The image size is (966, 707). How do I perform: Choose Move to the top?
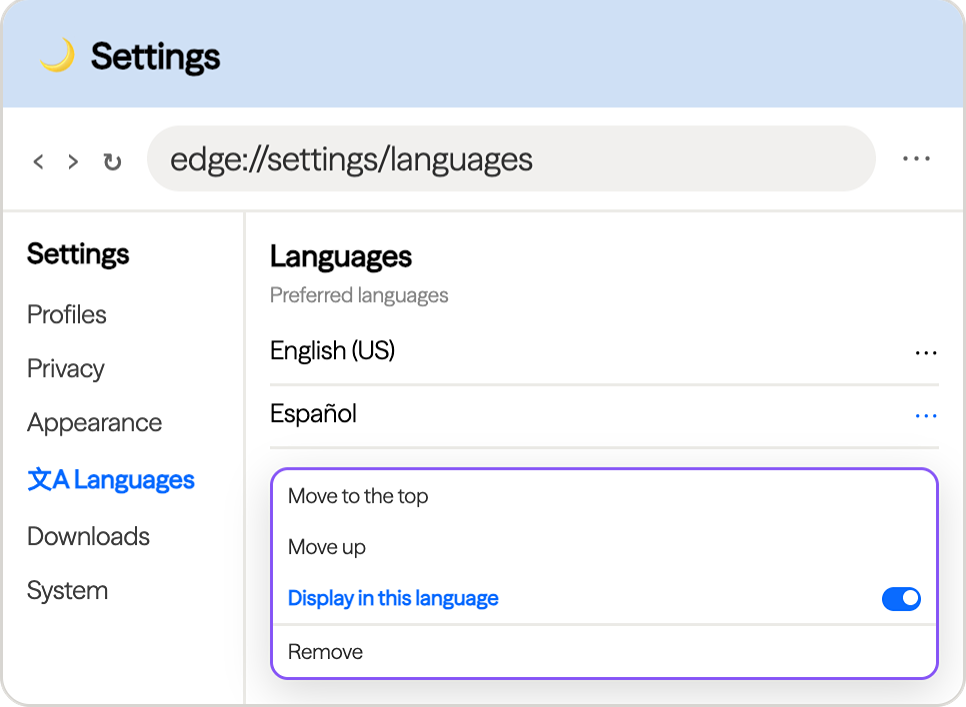pyautogui.click(x=604, y=496)
